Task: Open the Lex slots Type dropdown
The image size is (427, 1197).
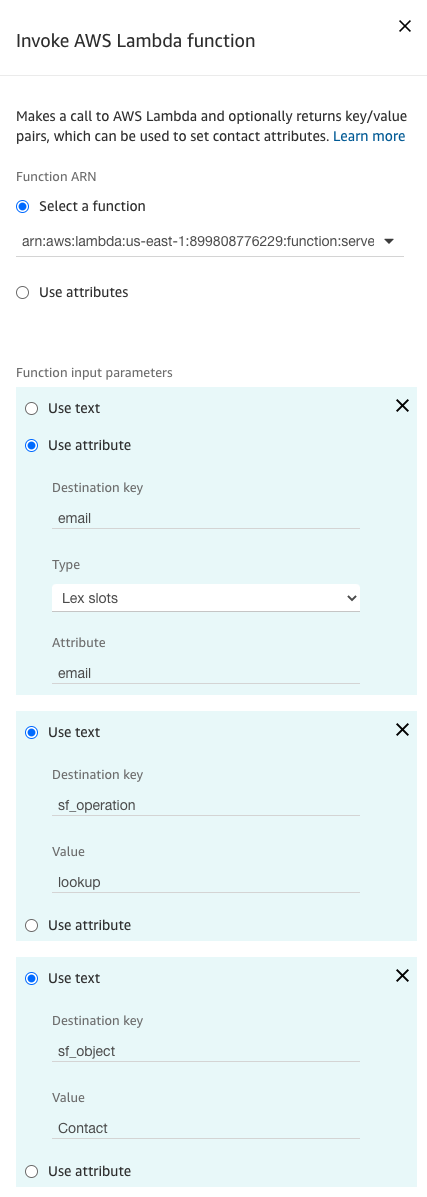Action: click(205, 598)
